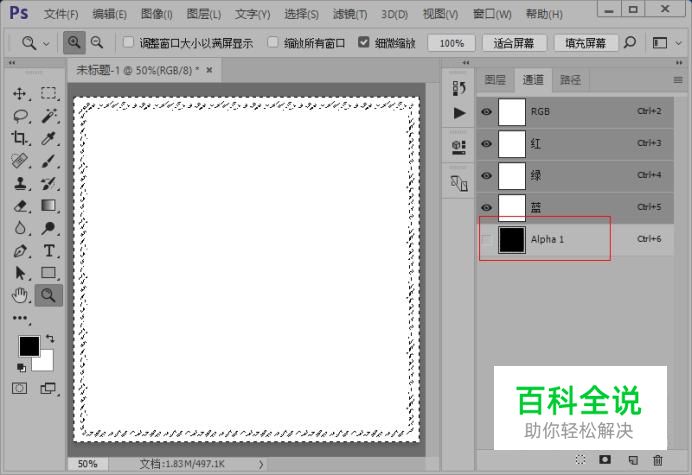692x475 pixels.
Task: Select the Zoom tool in toolbox
Action: pos(49,295)
